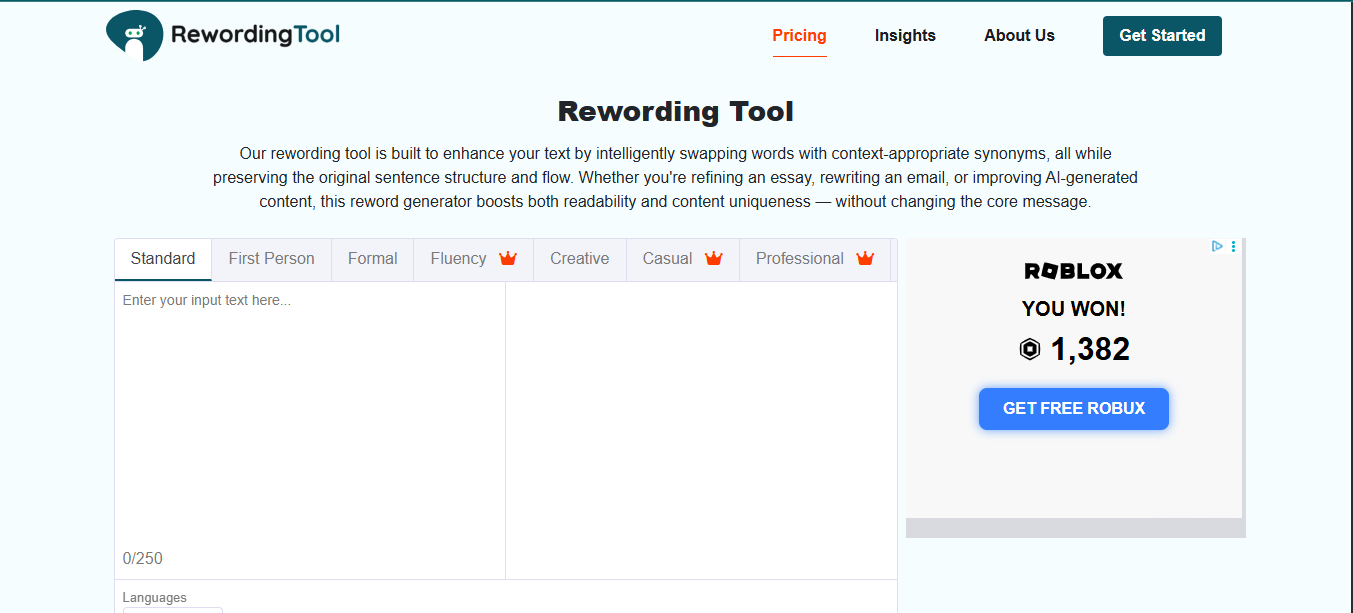Open the Pricing page

(800, 36)
